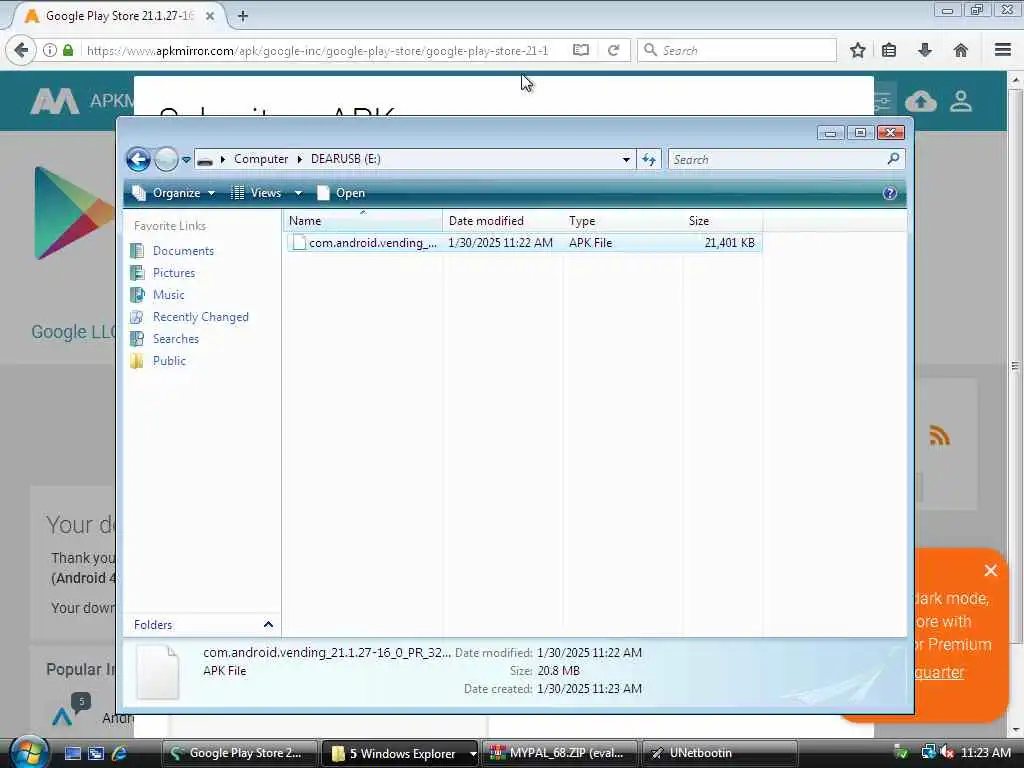Click the Explorer help question mark icon
Screen dimensions: 1024x768
tap(889, 193)
